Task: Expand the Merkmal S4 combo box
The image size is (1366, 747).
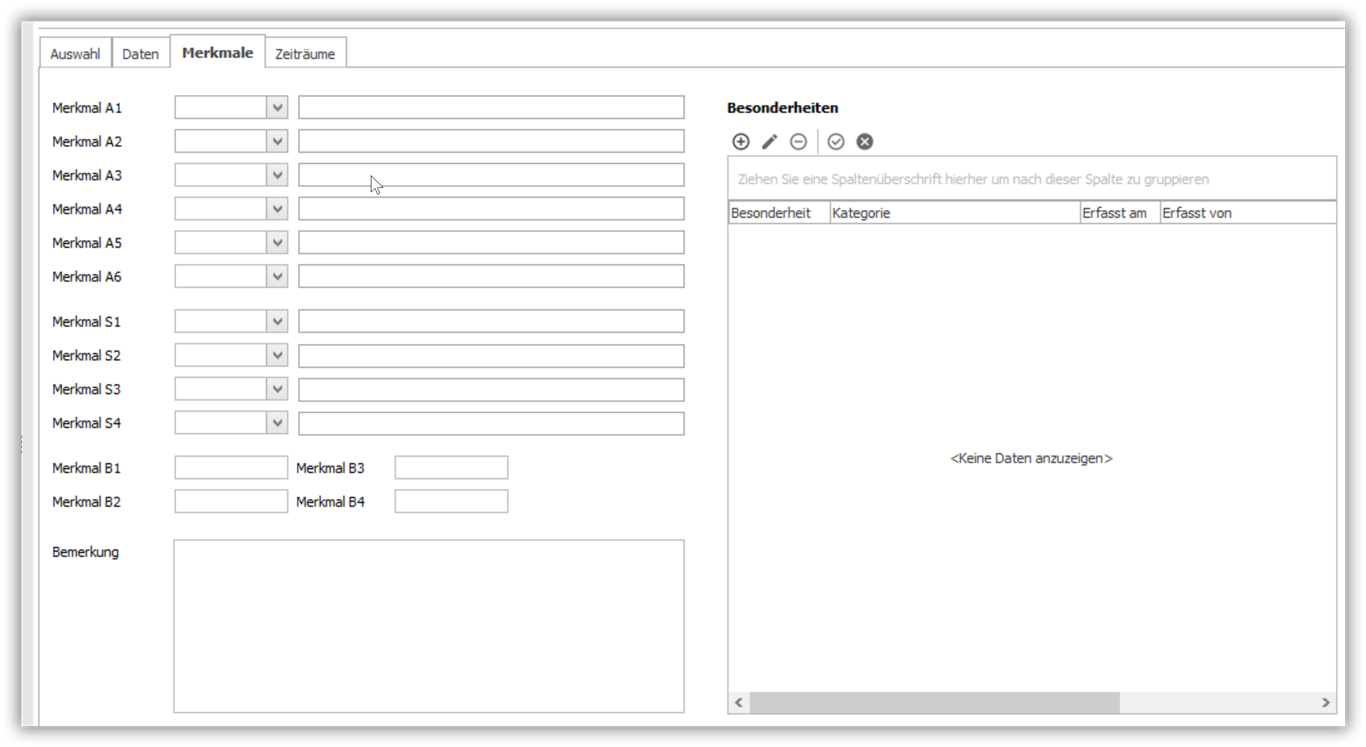Action: (x=277, y=423)
